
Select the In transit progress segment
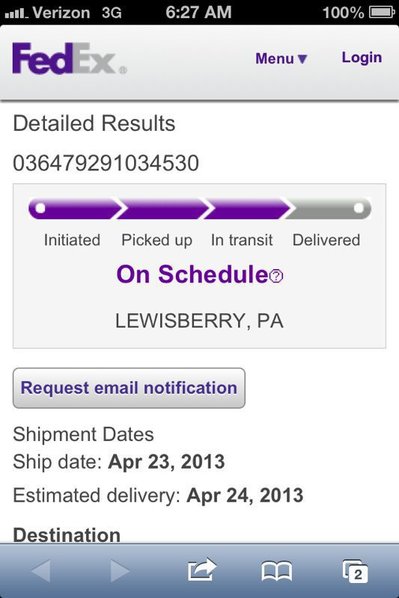pos(248,209)
